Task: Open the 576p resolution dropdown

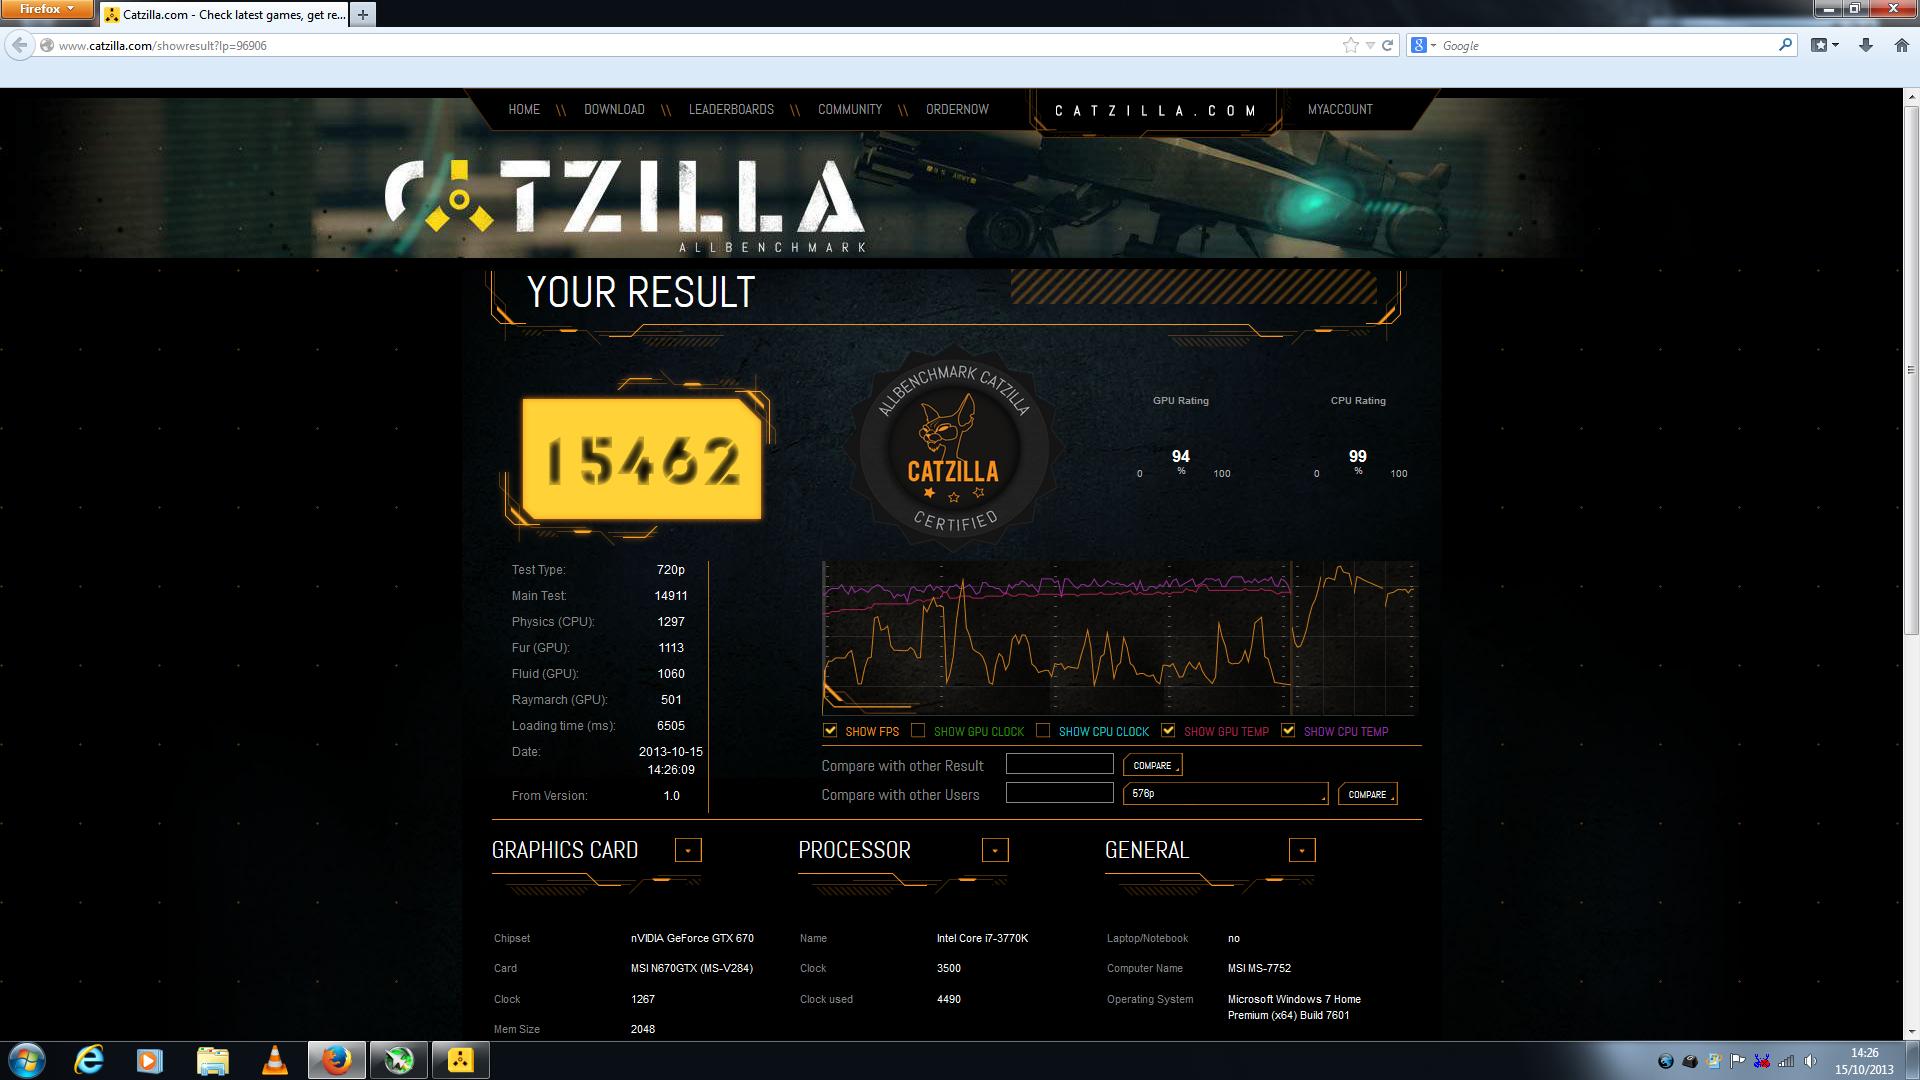Action: point(1226,794)
